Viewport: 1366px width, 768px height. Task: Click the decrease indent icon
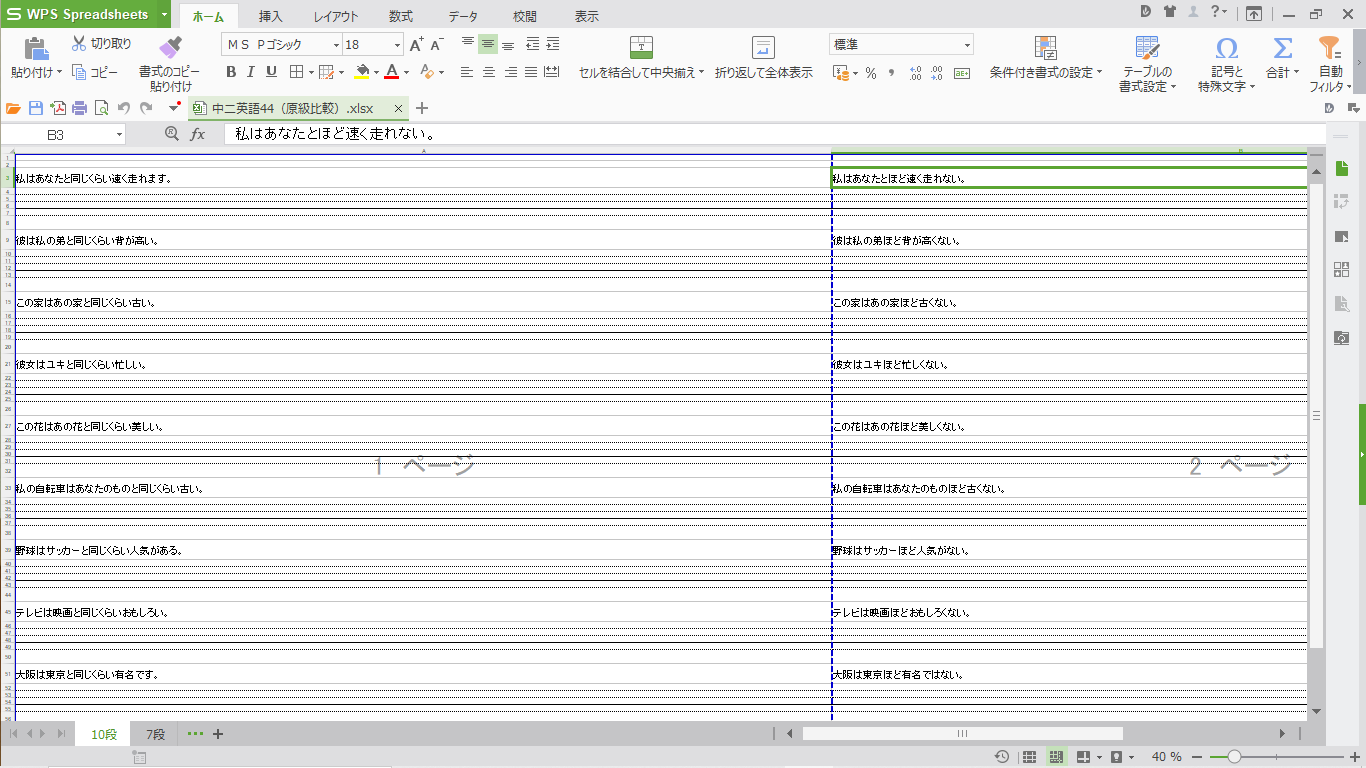(532, 44)
